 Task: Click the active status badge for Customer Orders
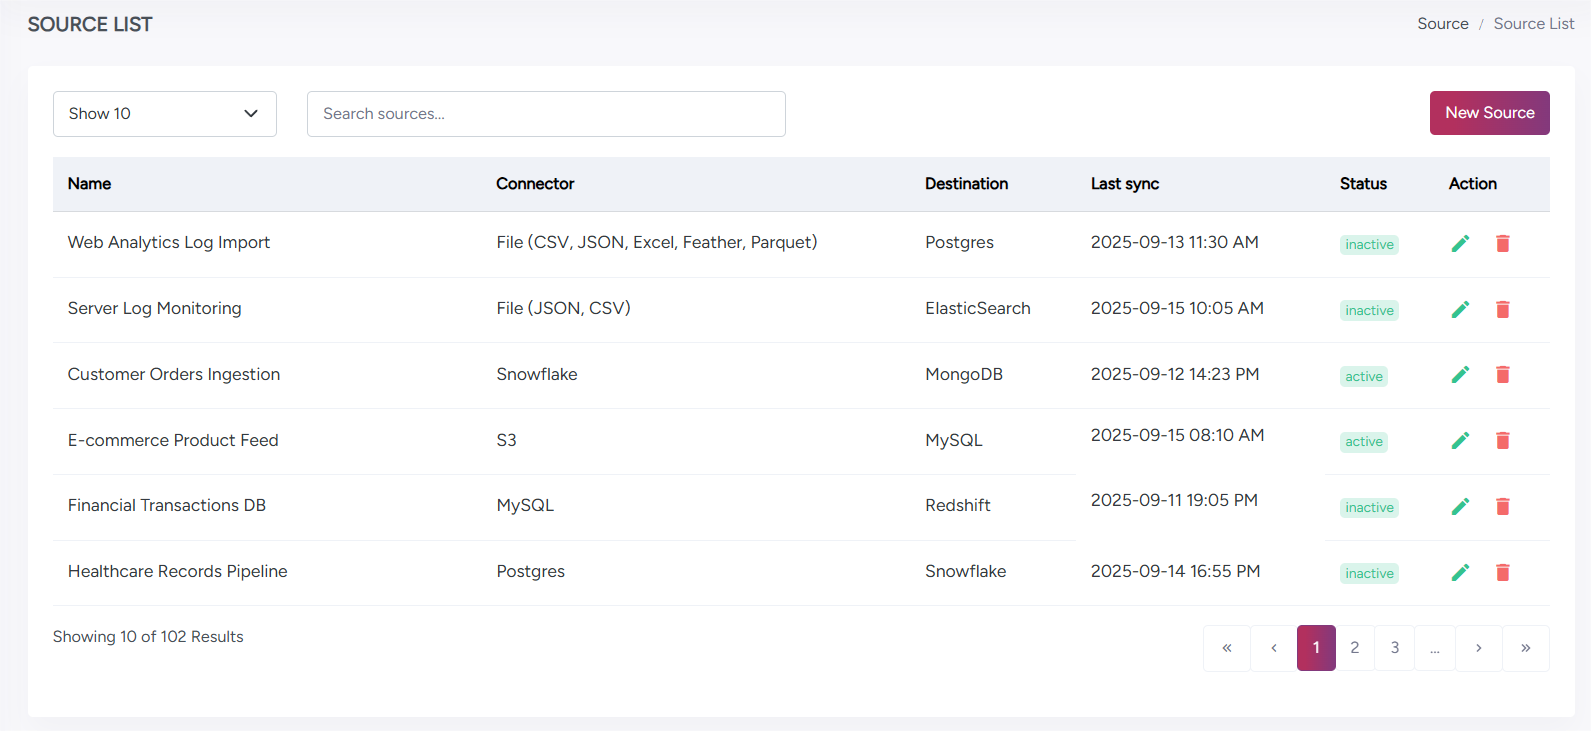(1363, 377)
